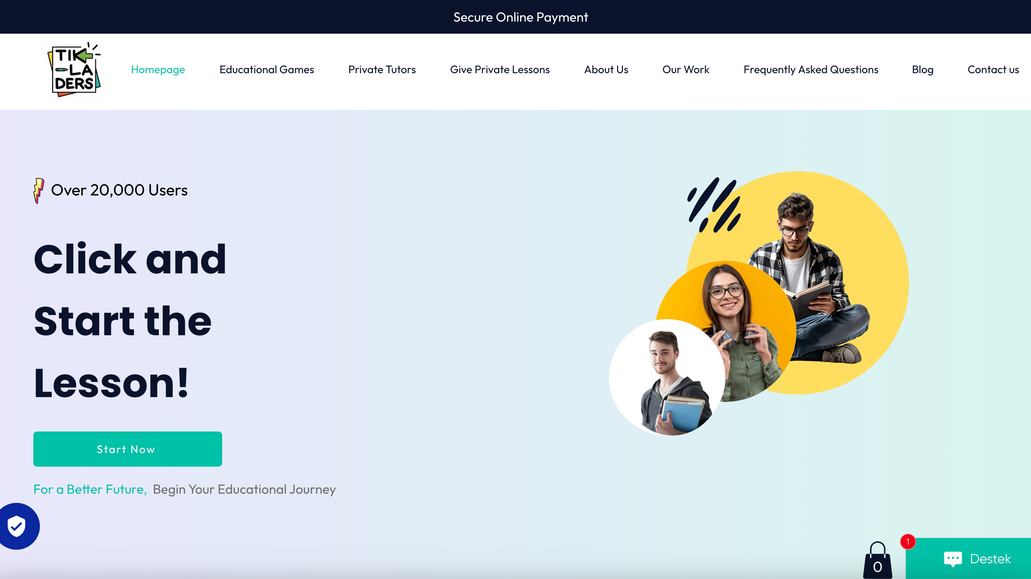Viewport: 1031px width, 579px height.
Task: Open the Private Tutors page
Action: click(382, 69)
